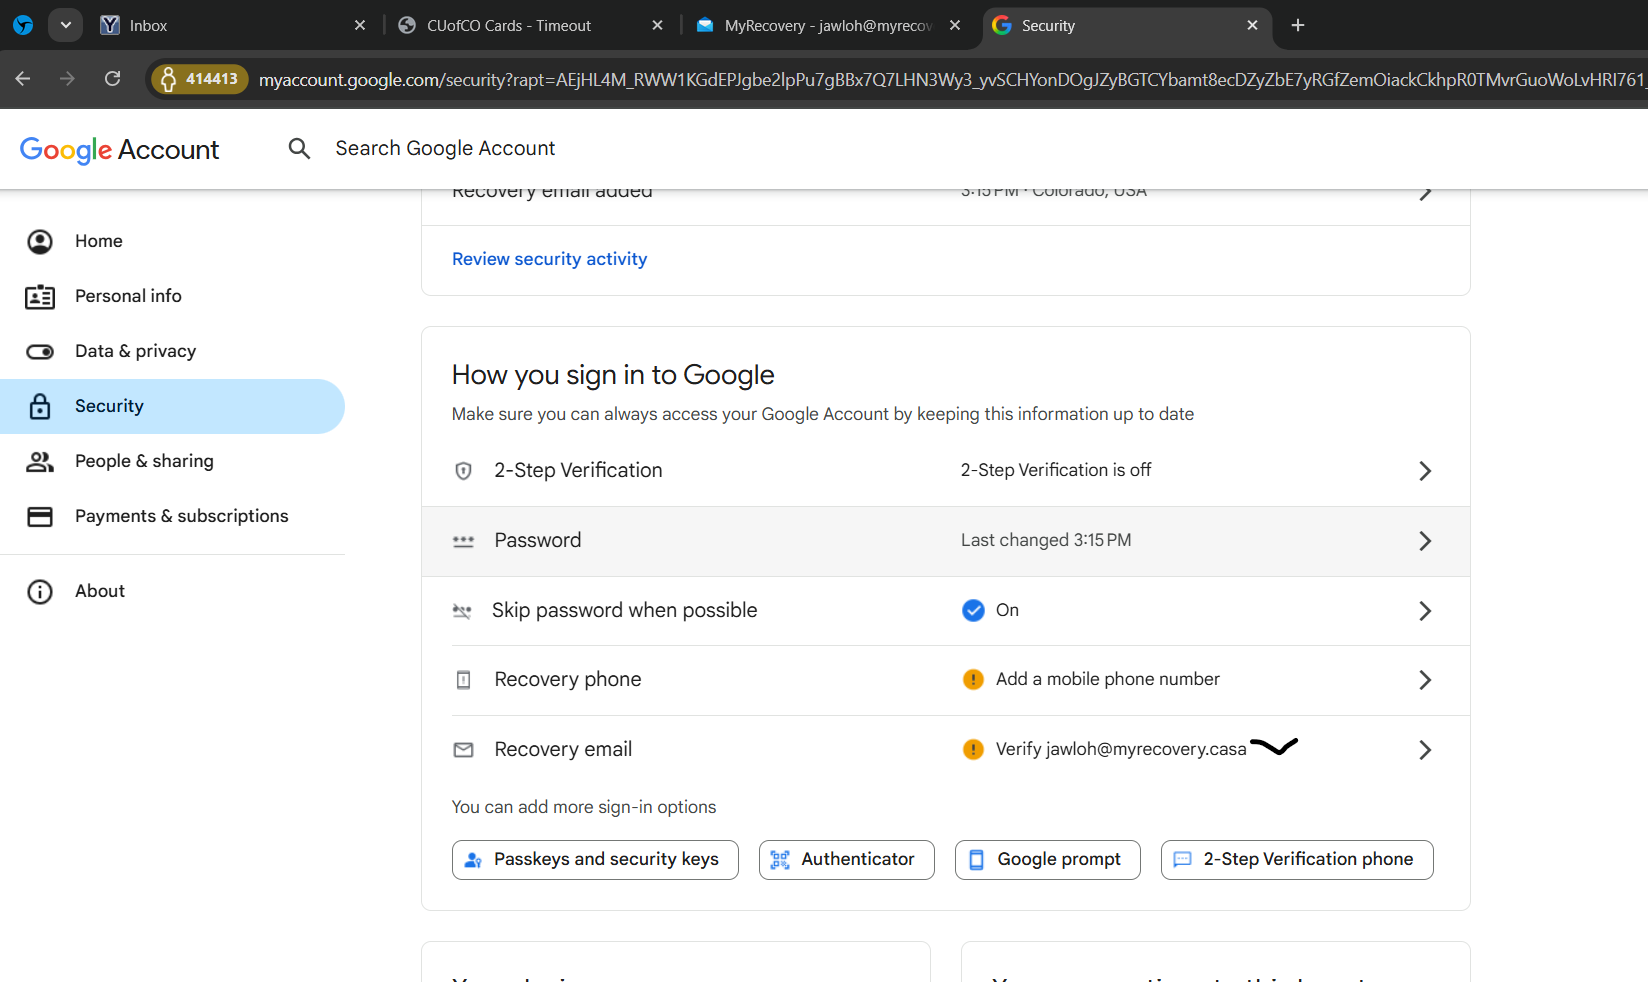Open Payments & subscriptions page
Image resolution: width=1648 pixels, height=982 pixels.
coord(181,516)
